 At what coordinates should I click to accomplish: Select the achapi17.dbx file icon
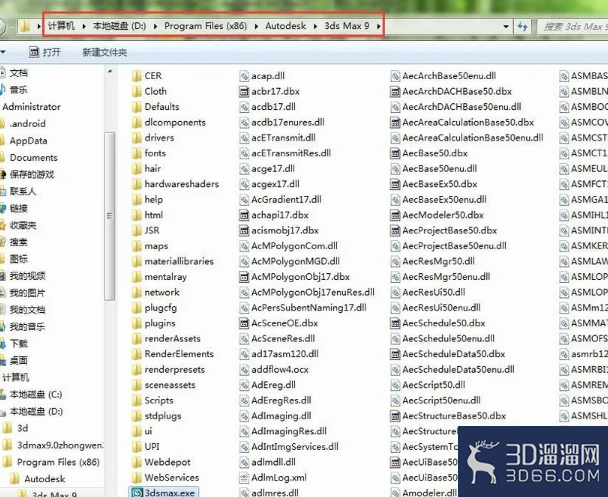pyautogui.click(x=244, y=215)
